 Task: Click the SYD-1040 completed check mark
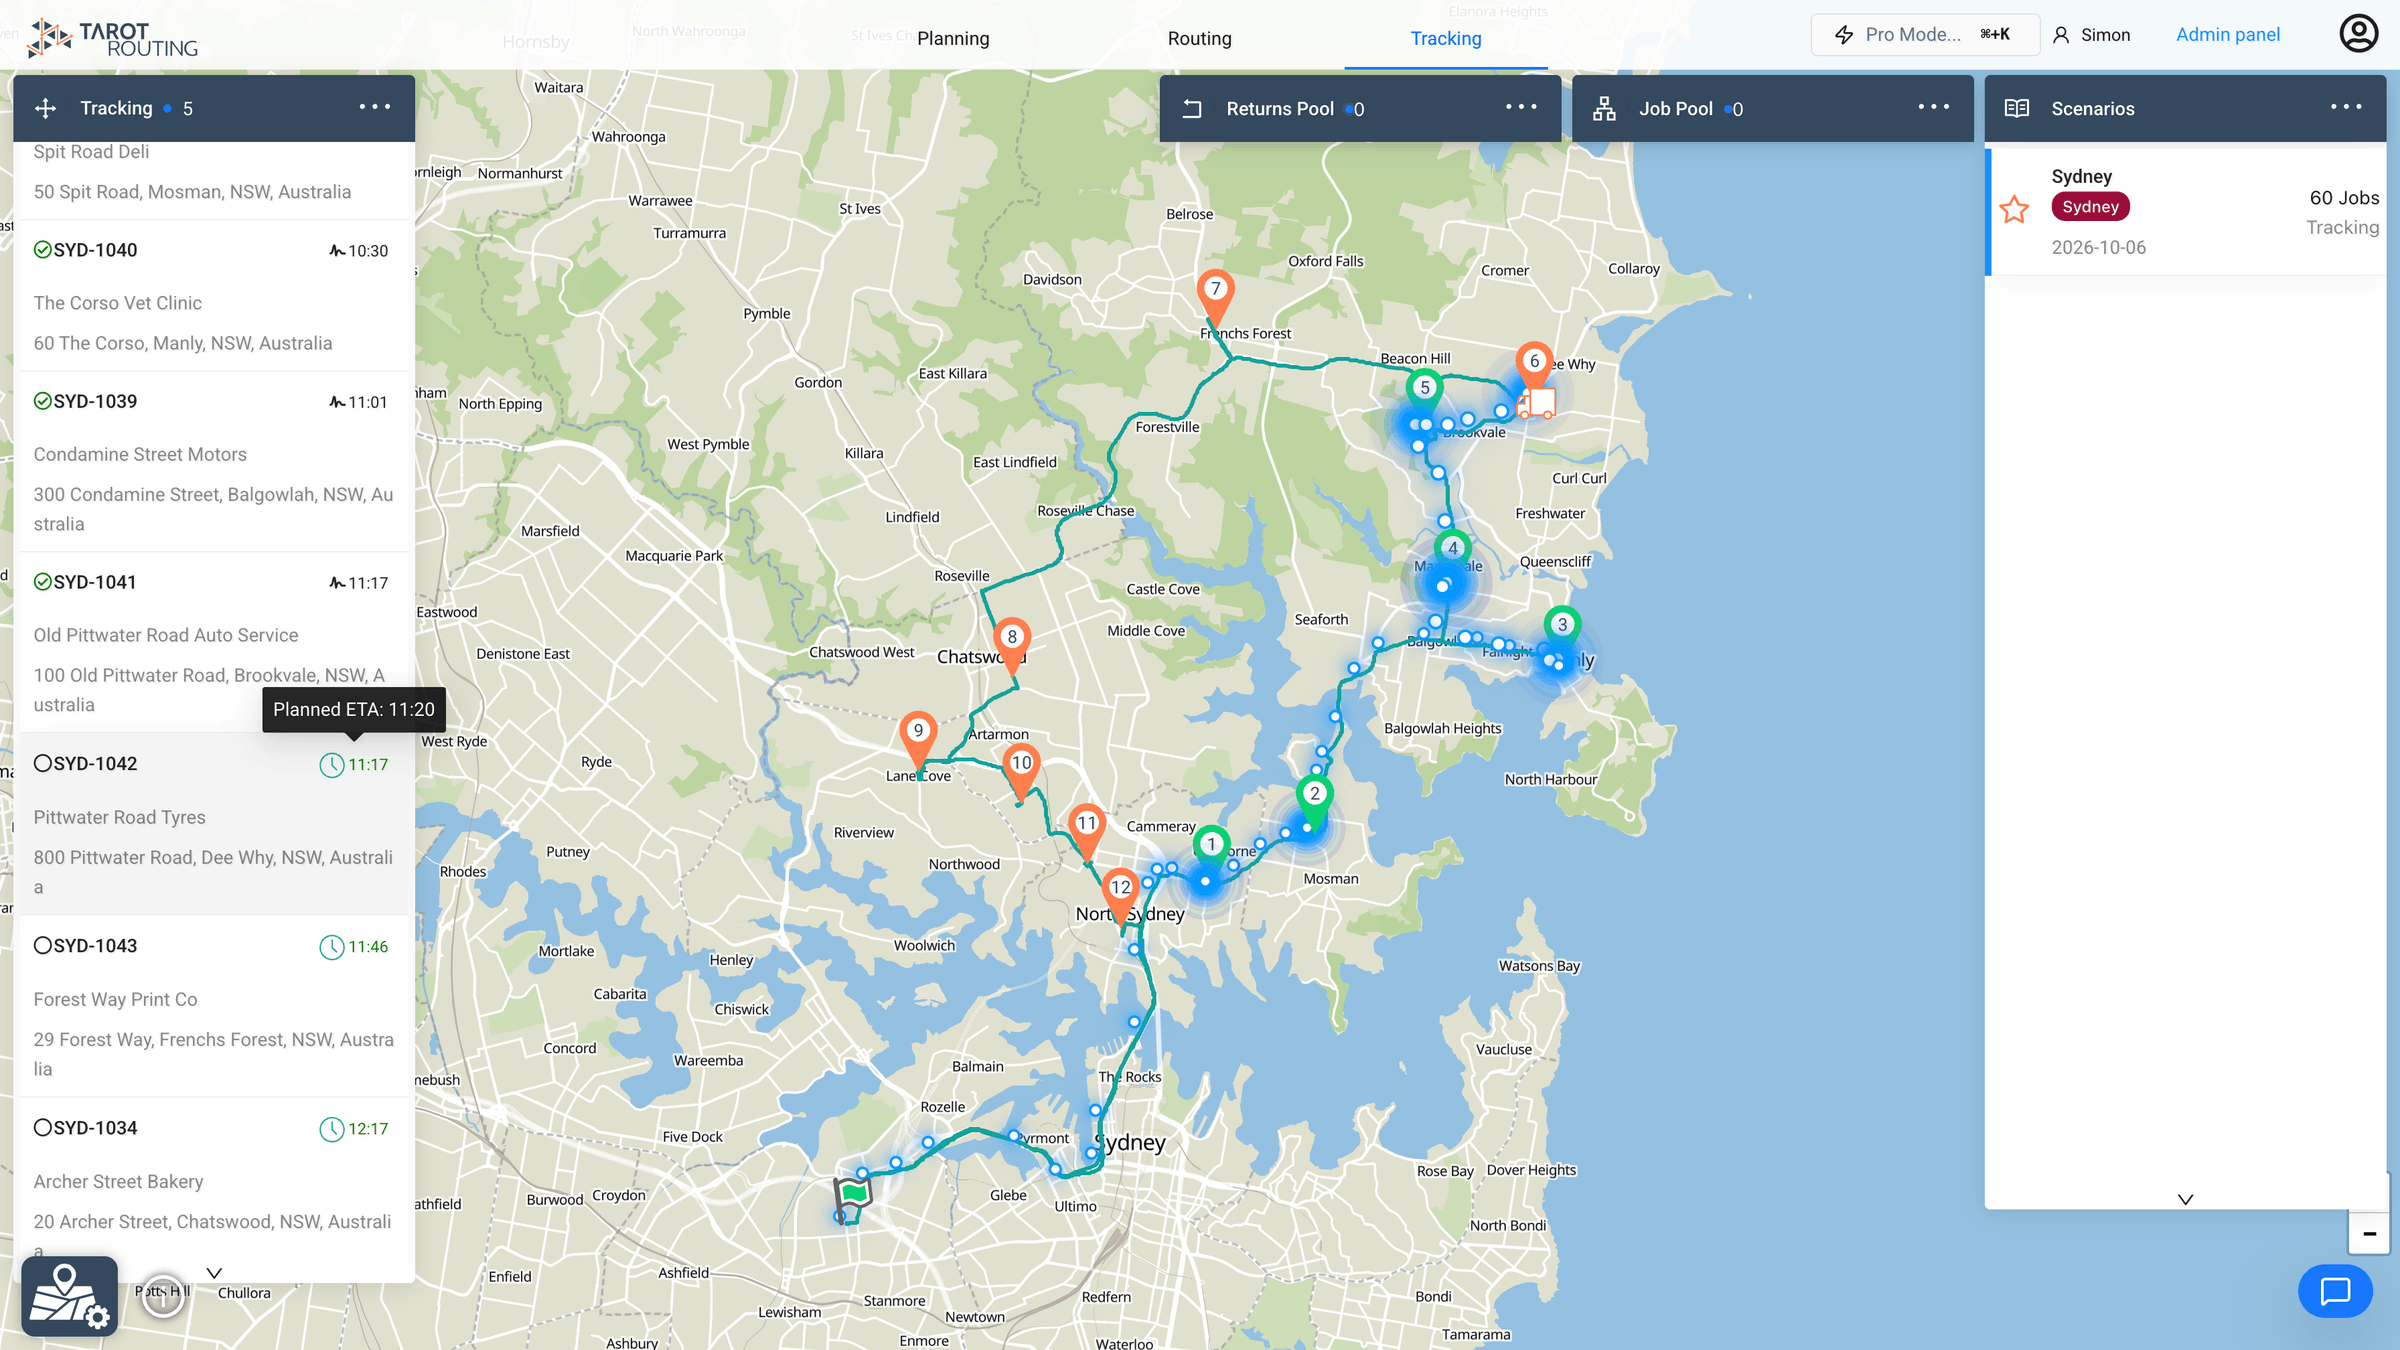(42, 249)
